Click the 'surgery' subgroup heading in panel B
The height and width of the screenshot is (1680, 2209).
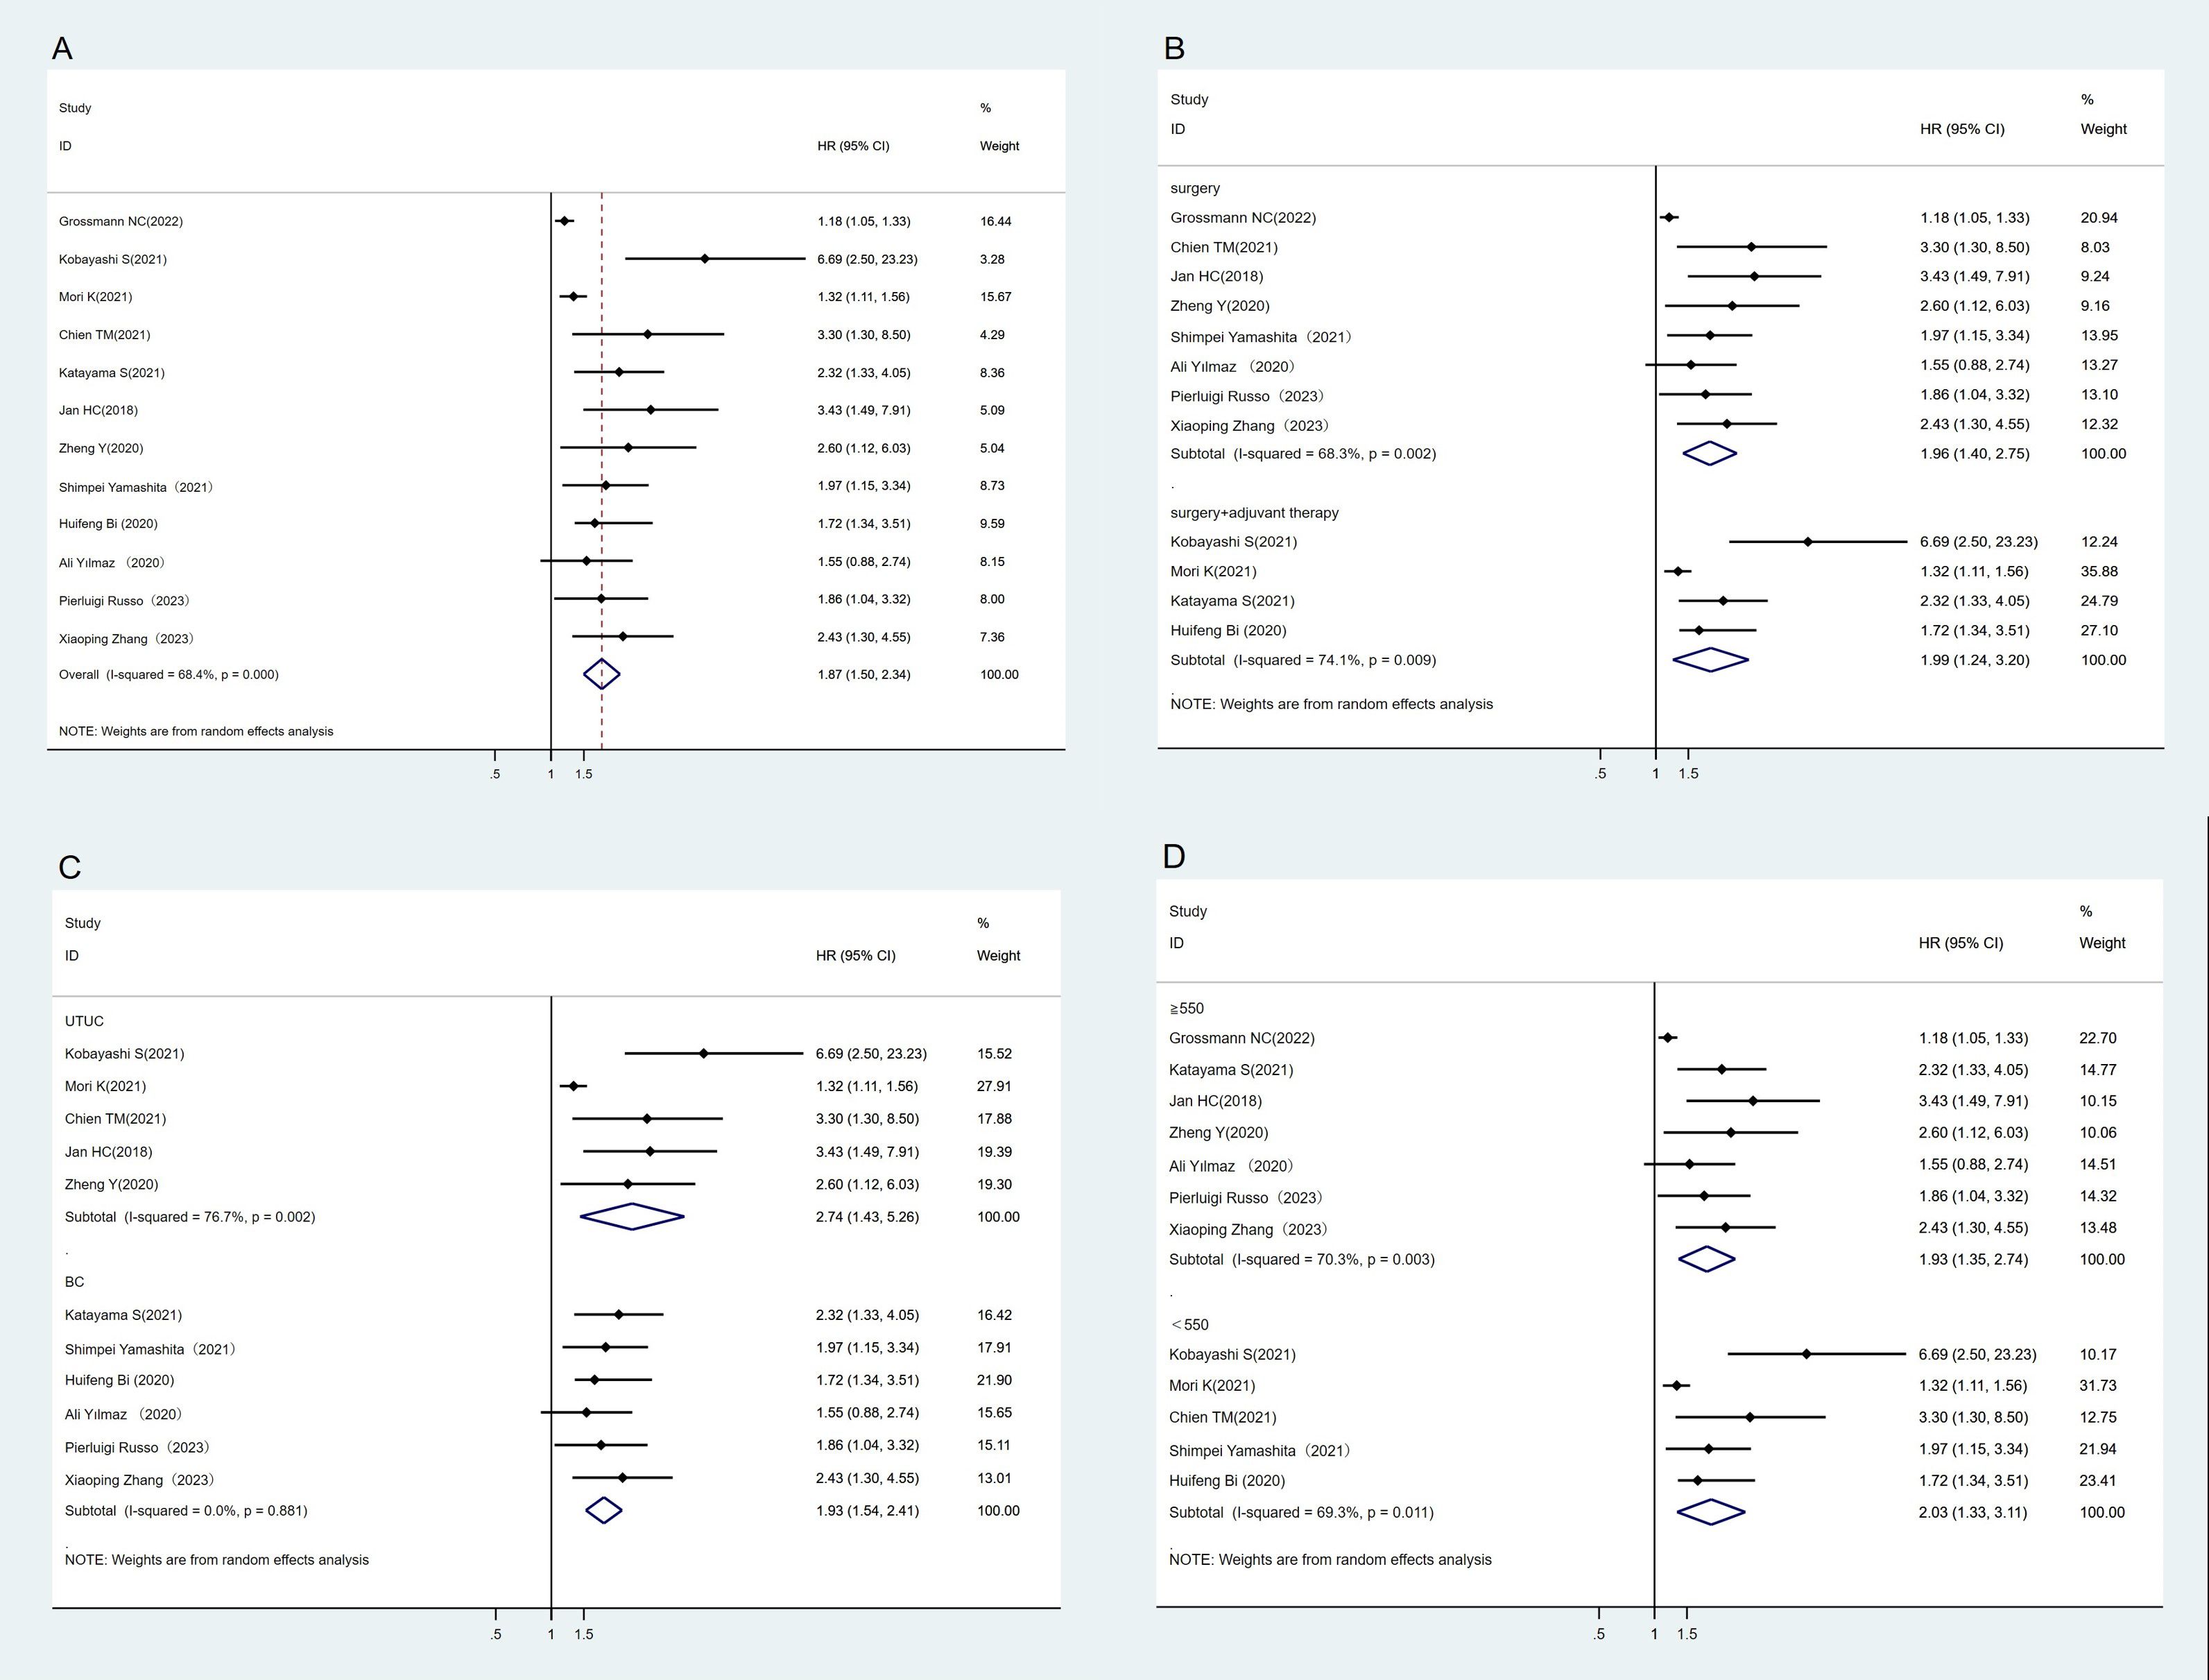(x=1195, y=188)
